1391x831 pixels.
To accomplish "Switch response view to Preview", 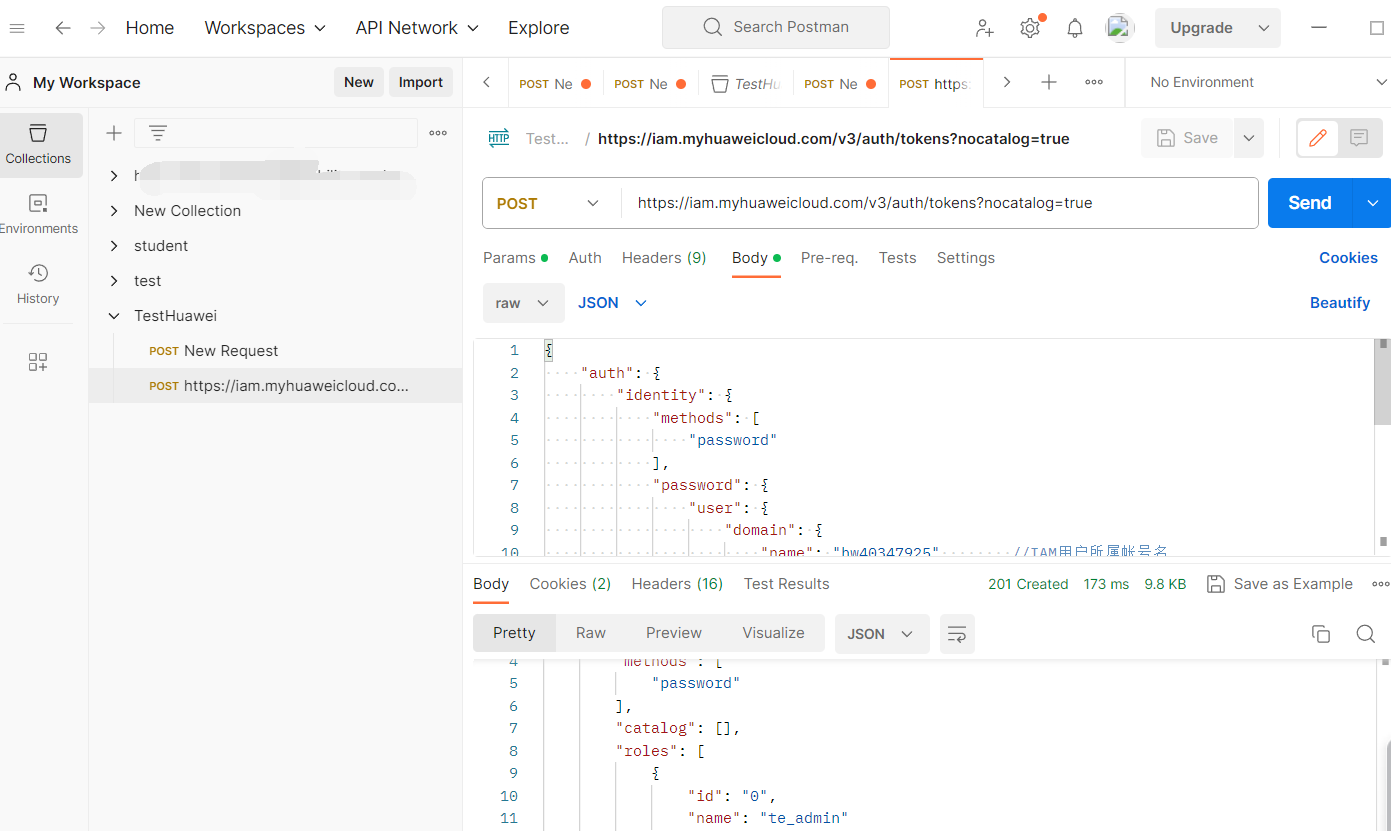I will tap(674, 633).
